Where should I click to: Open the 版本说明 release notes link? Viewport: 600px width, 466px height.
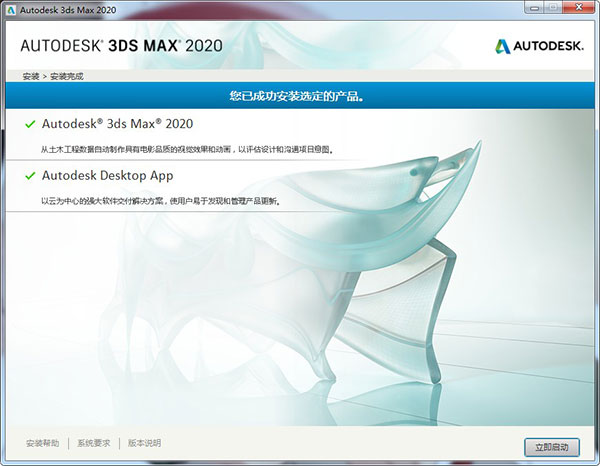click(x=144, y=443)
